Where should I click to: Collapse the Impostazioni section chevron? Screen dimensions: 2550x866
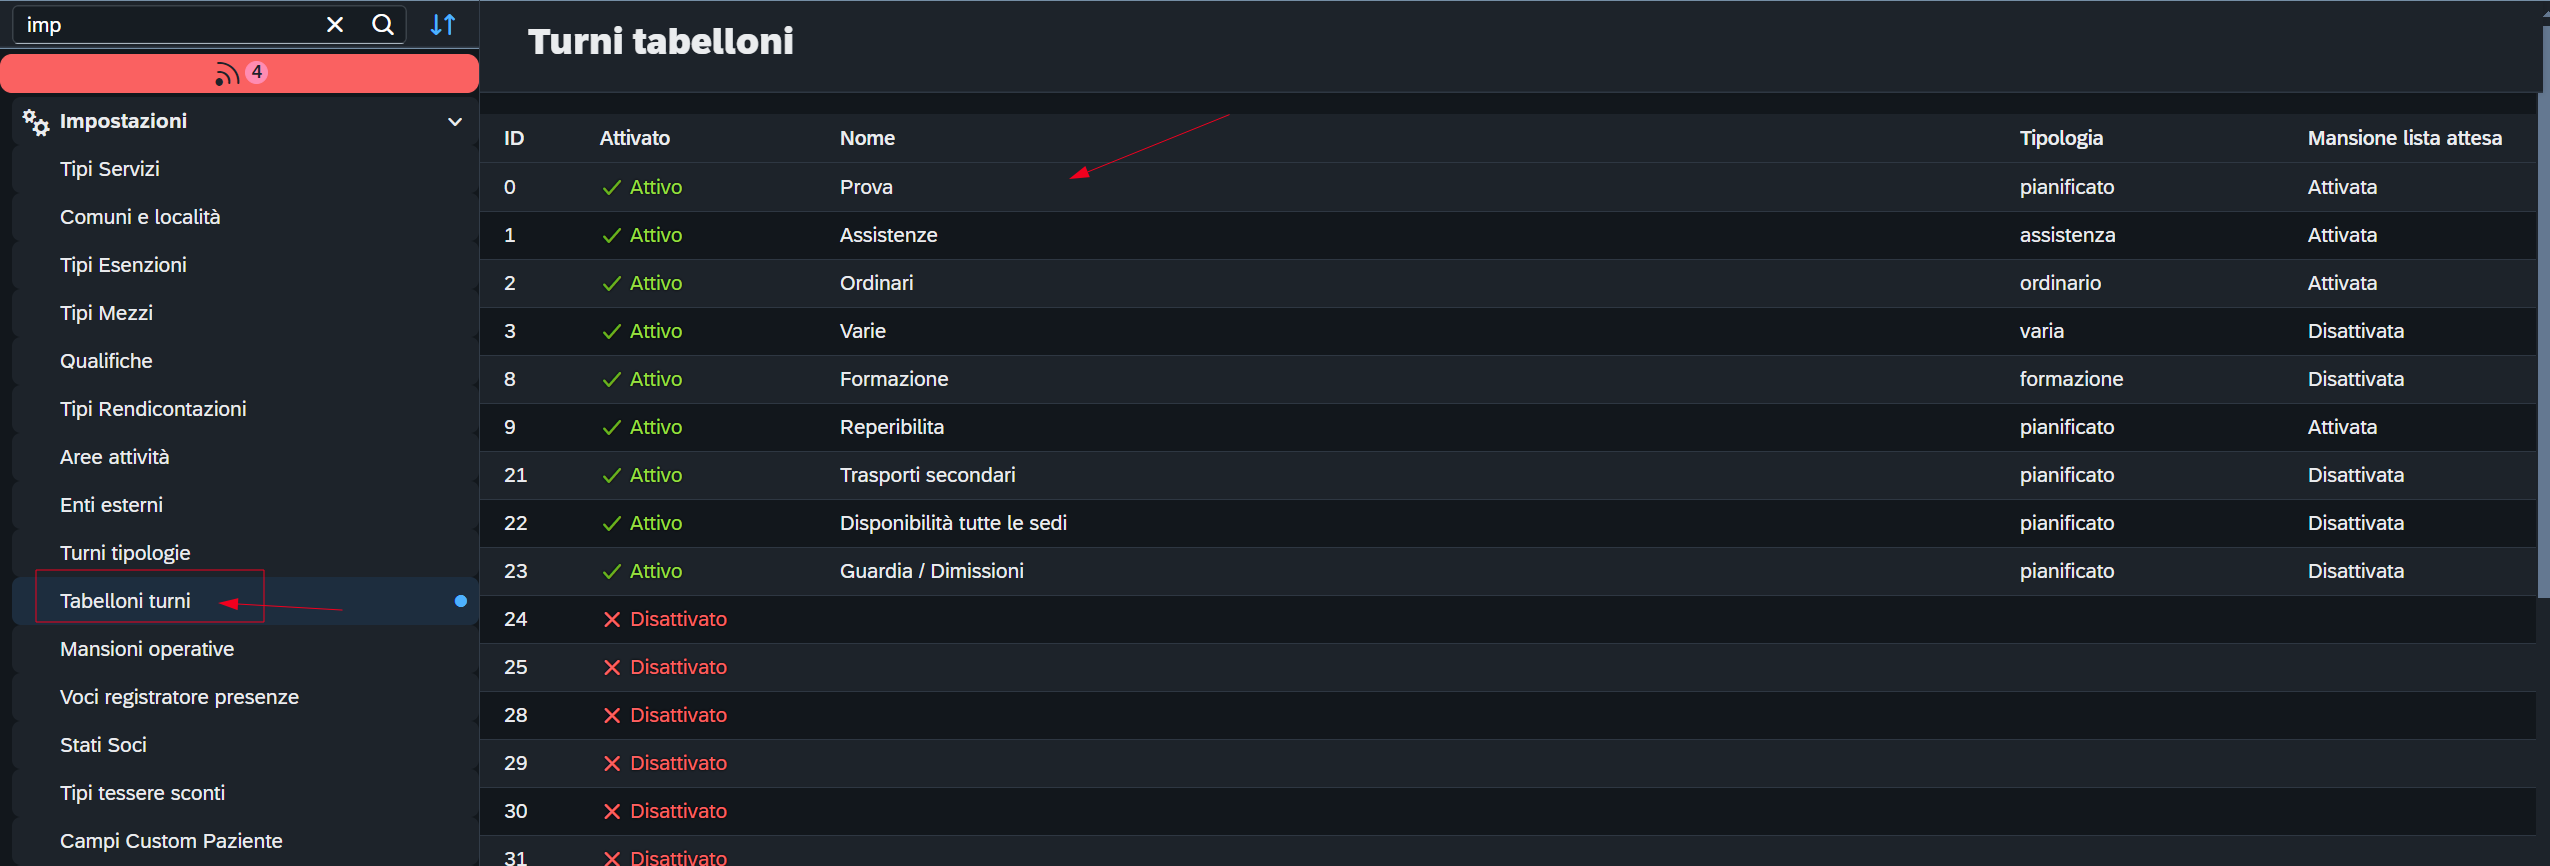click(455, 122)
